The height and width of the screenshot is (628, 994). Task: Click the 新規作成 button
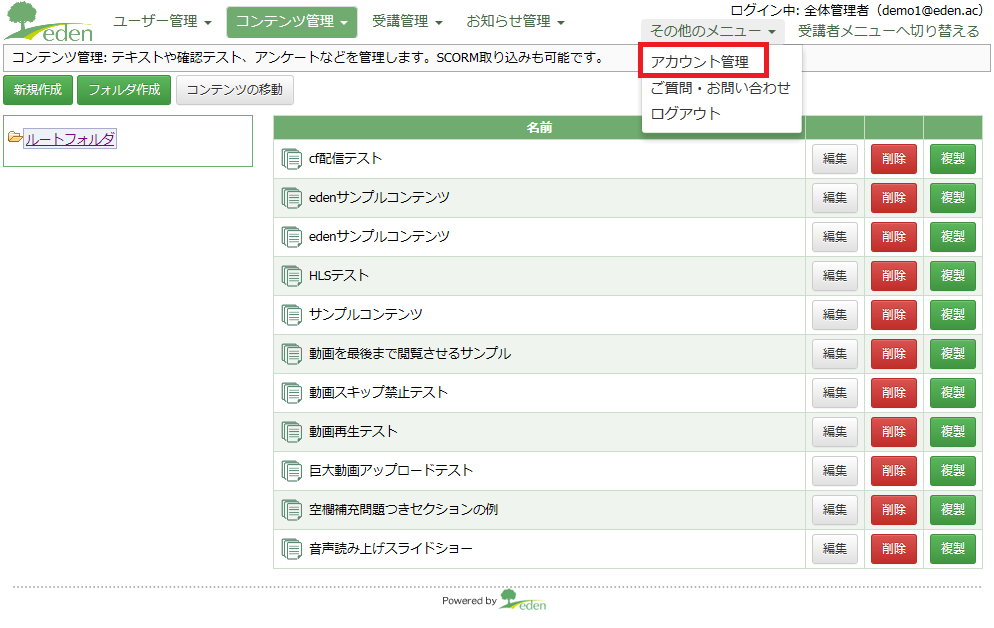pos(38,90)
